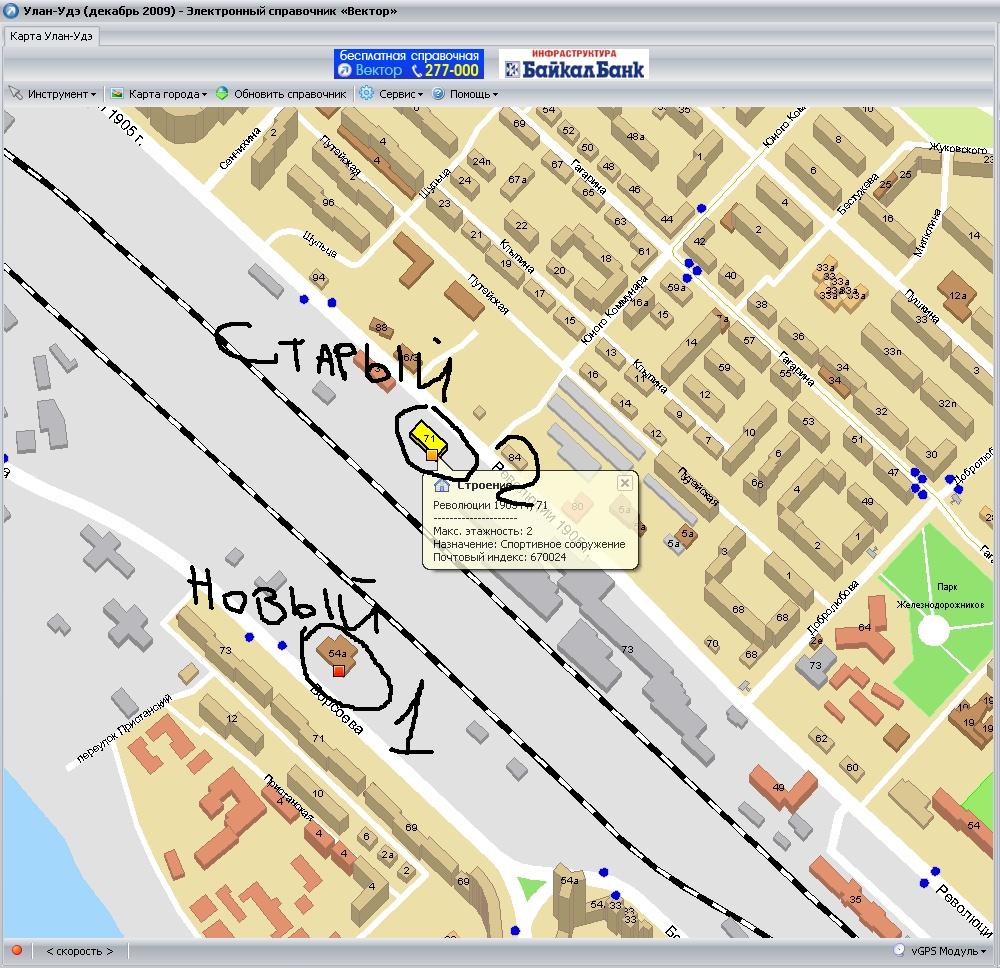
Task: Click the red record indicator in status bar
Action: tap(17, 951)
